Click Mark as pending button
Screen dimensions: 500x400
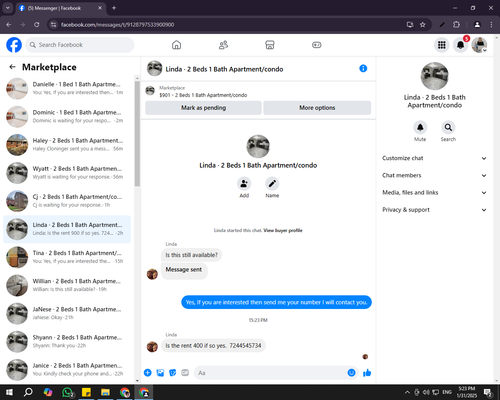[x=203, y=108]
